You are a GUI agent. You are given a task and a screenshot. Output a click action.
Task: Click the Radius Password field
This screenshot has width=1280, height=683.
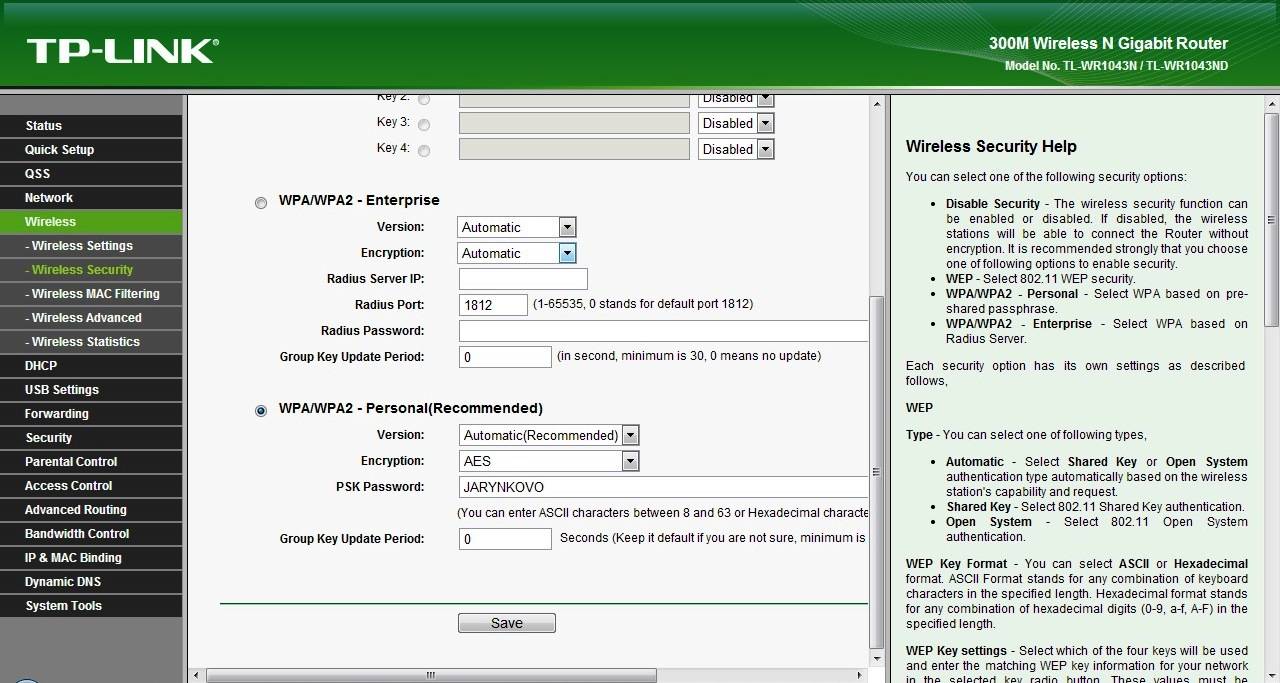(663, 331)
